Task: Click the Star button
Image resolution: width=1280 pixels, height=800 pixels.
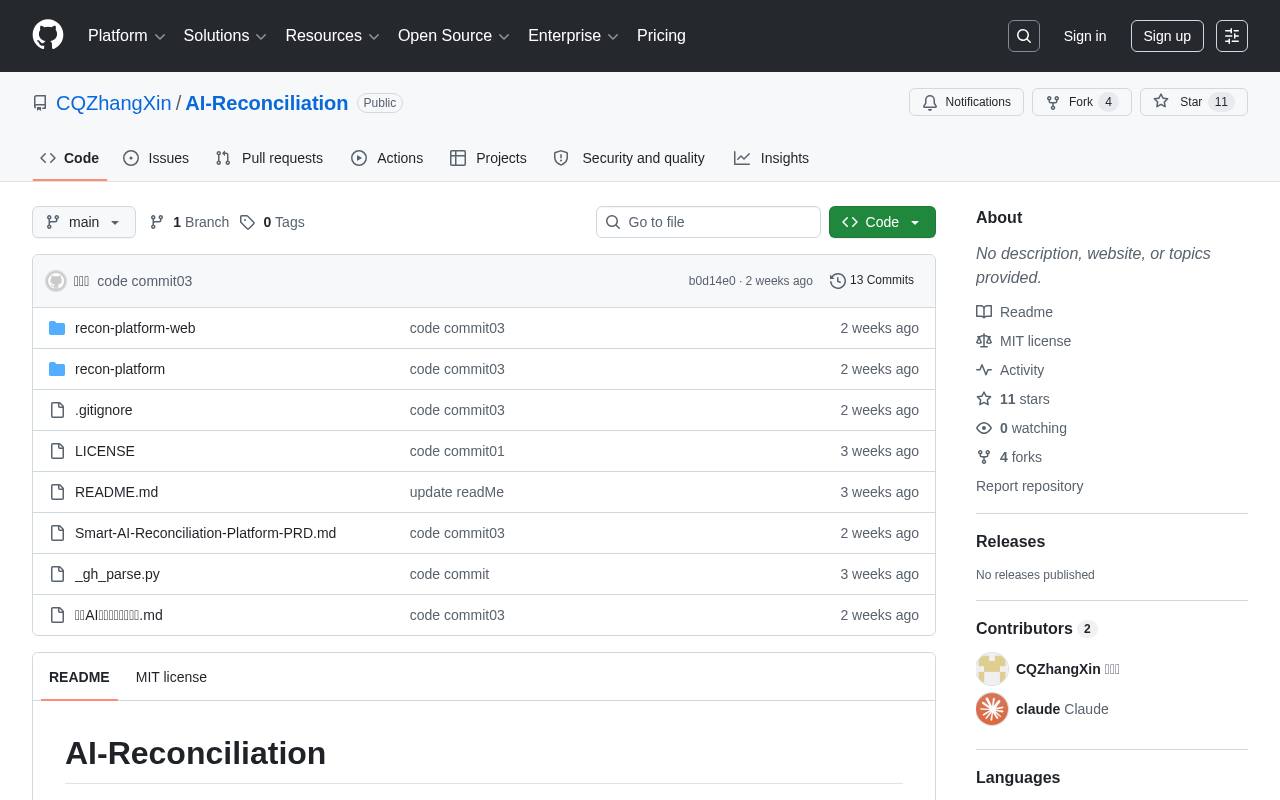Action: [1194, 102]
